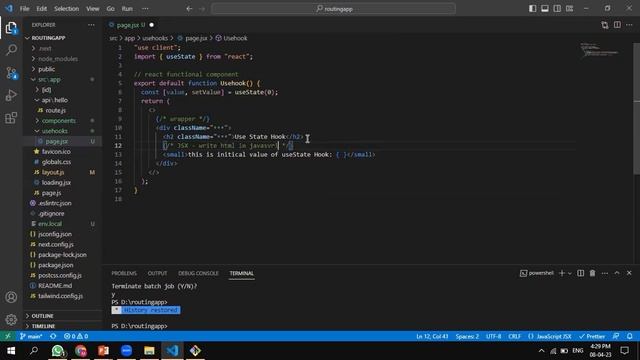The height and width of the screenshot is (360, 640).
Task: Open errors and warnings count in status bar
Action: 76,336
